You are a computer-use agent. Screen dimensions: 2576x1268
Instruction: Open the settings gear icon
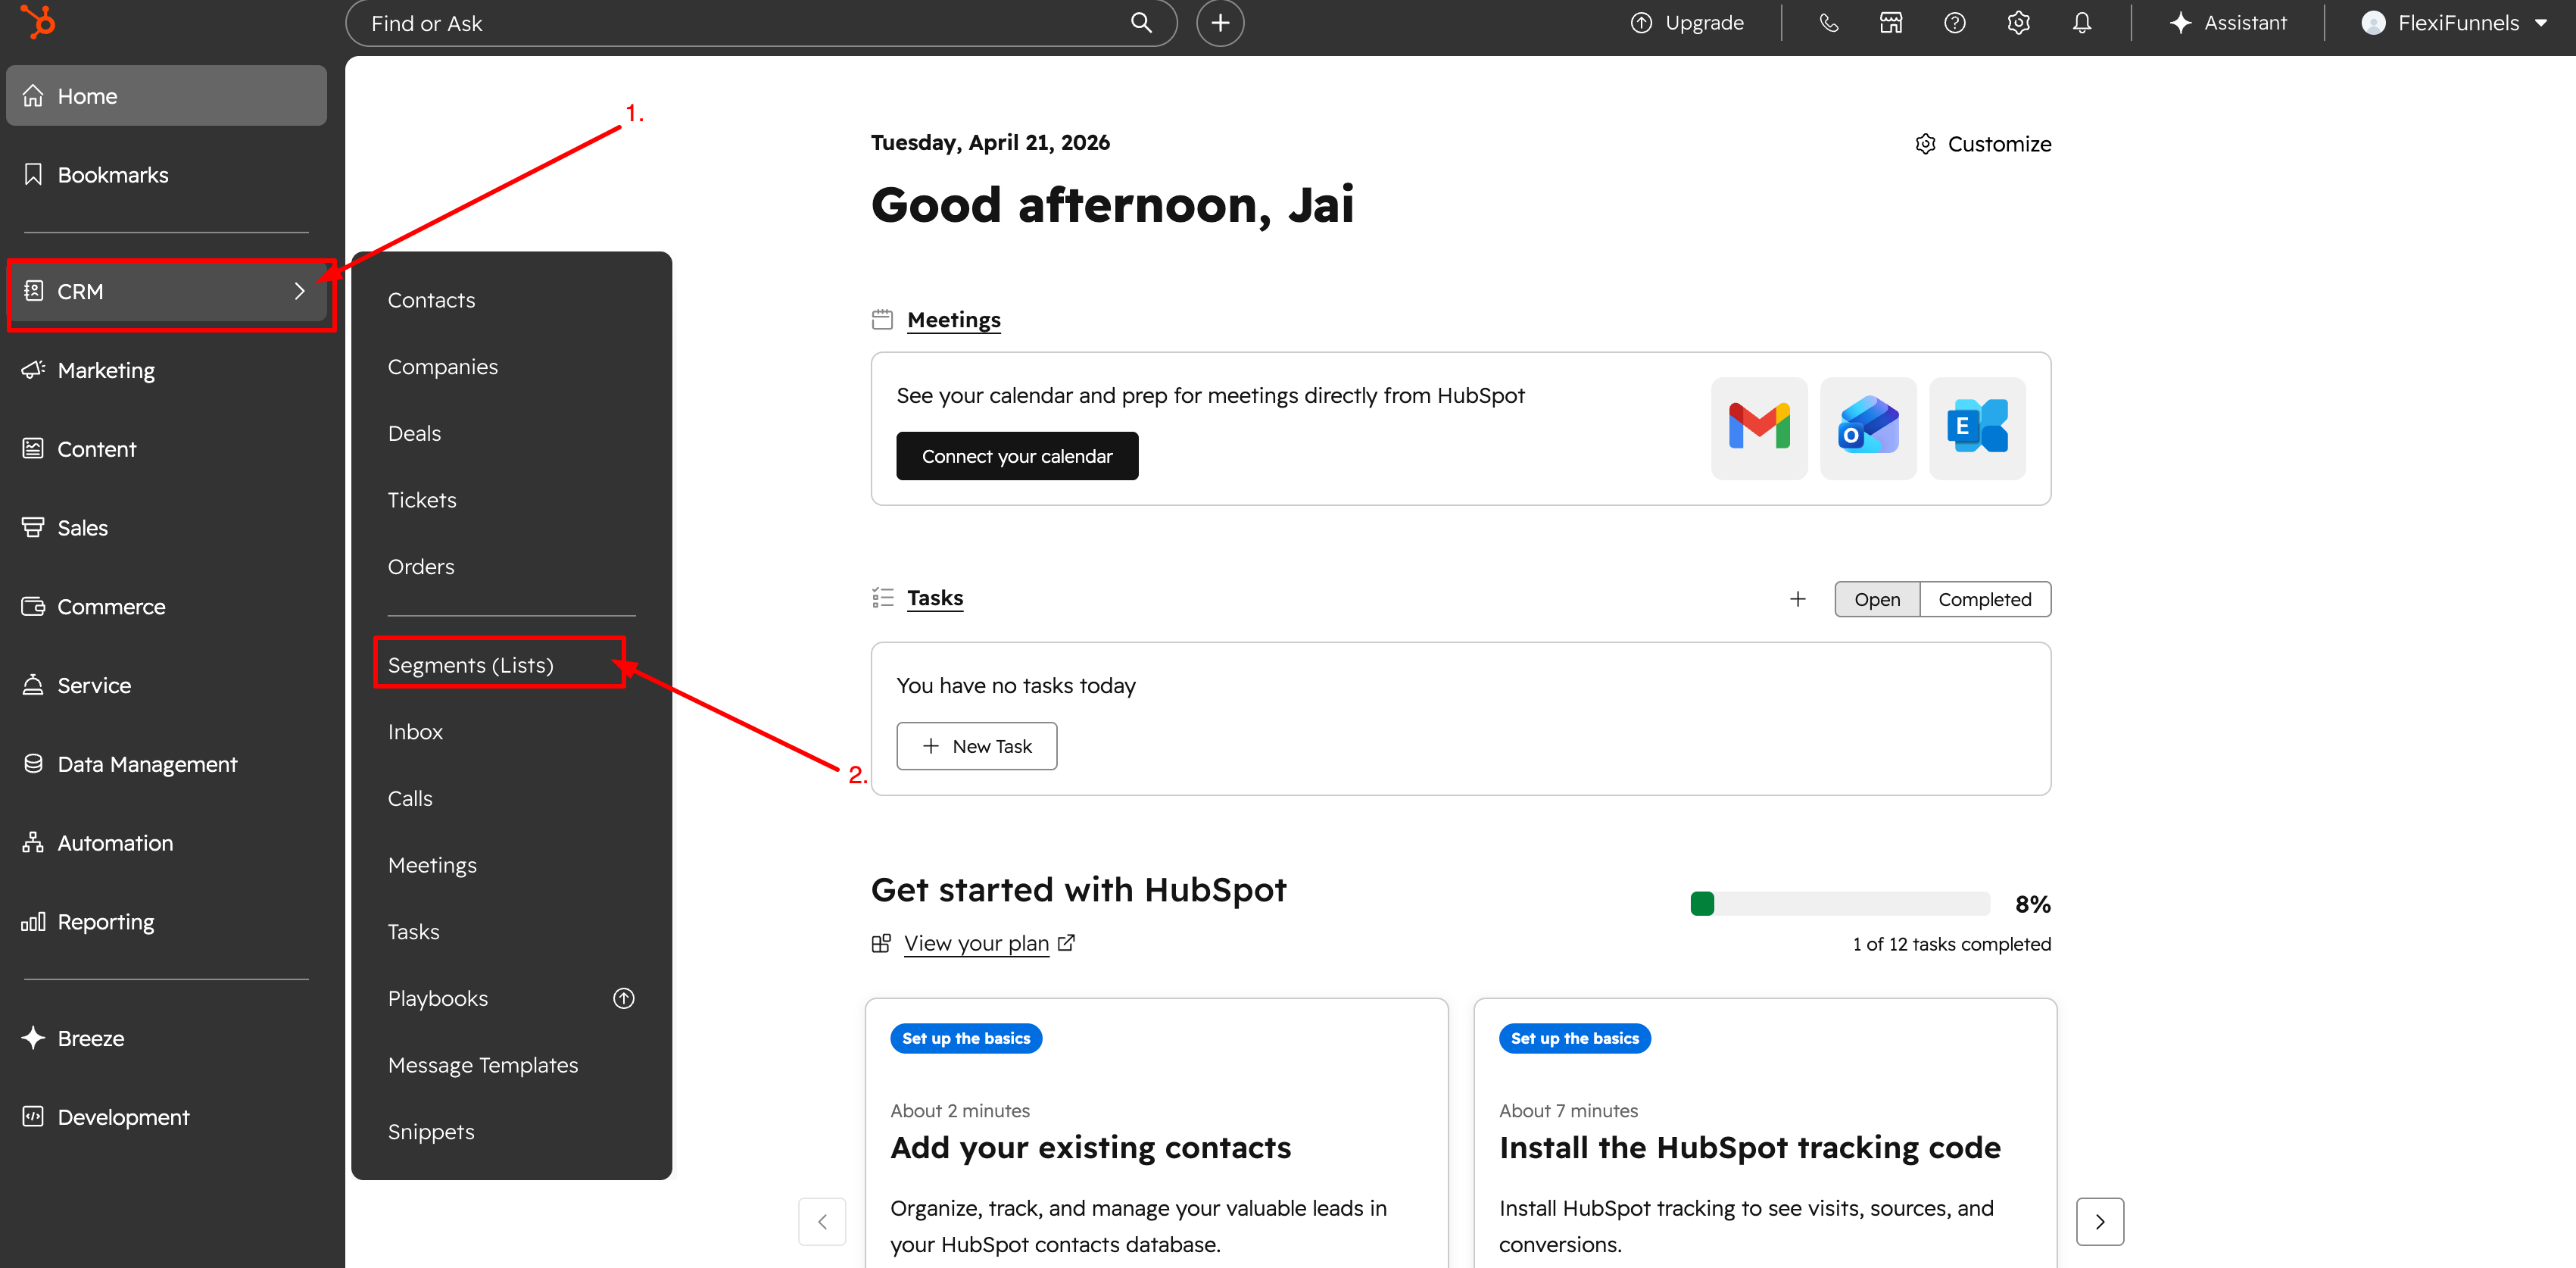coord(2018,23)
